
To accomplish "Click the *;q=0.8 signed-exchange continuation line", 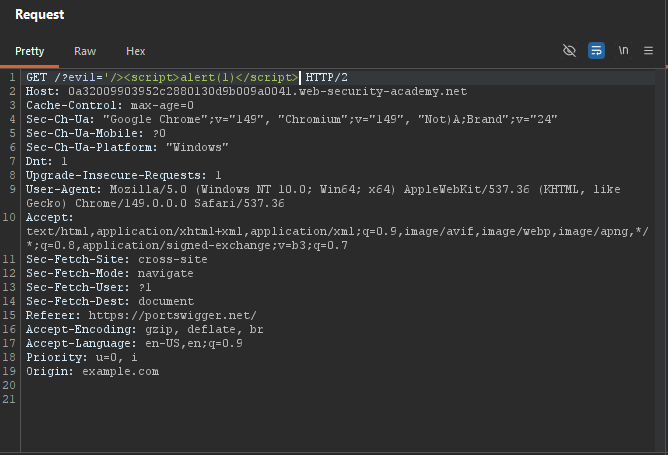I will coord(187,245).
